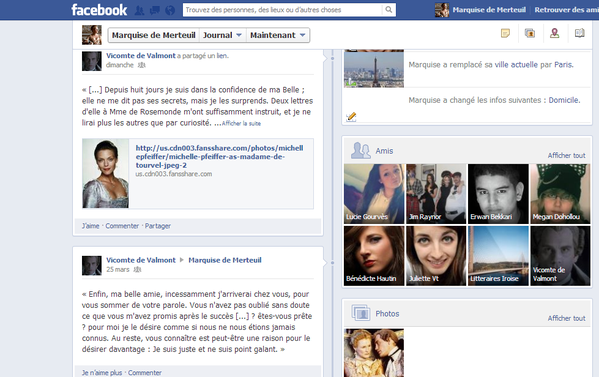
Task: Click Je n'aime plus on the 25 mars post
Action: (x=102, y=372)
